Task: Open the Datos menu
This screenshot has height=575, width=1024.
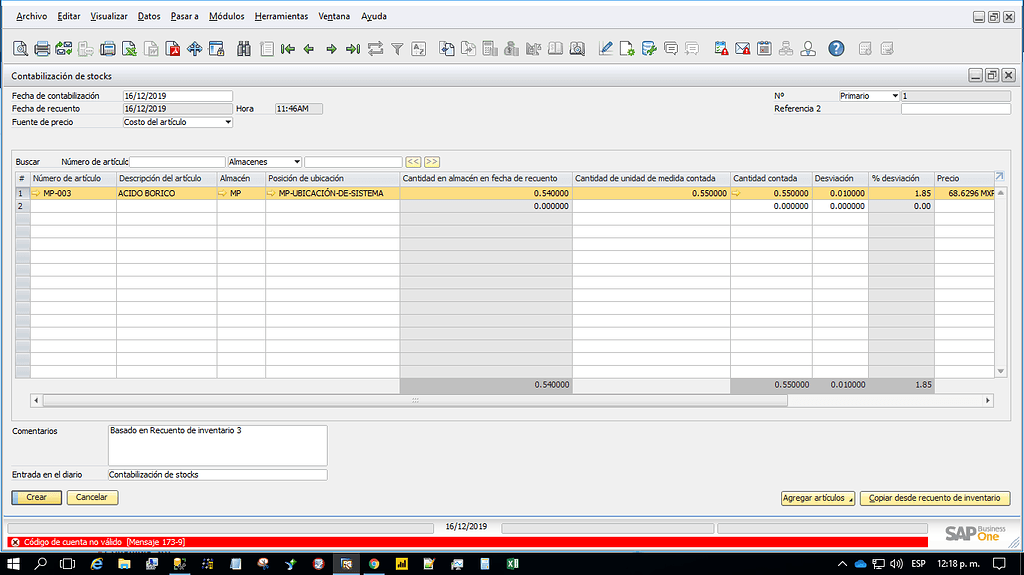Action: 149,16
